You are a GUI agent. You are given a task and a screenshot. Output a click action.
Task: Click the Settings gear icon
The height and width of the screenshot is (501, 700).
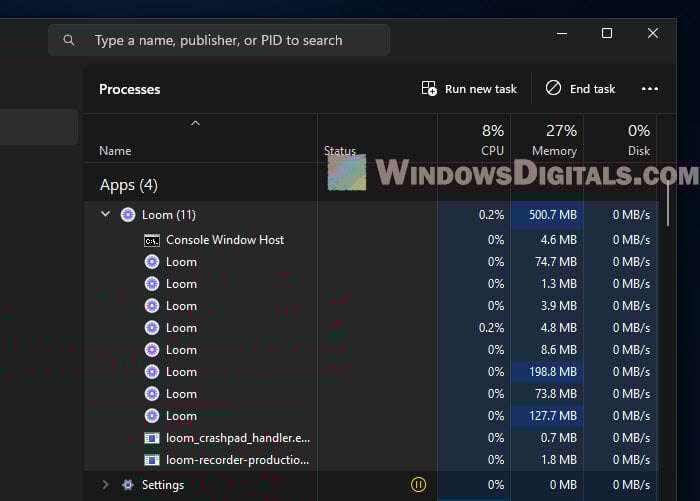pyautogui.click(x=128, y=484)
